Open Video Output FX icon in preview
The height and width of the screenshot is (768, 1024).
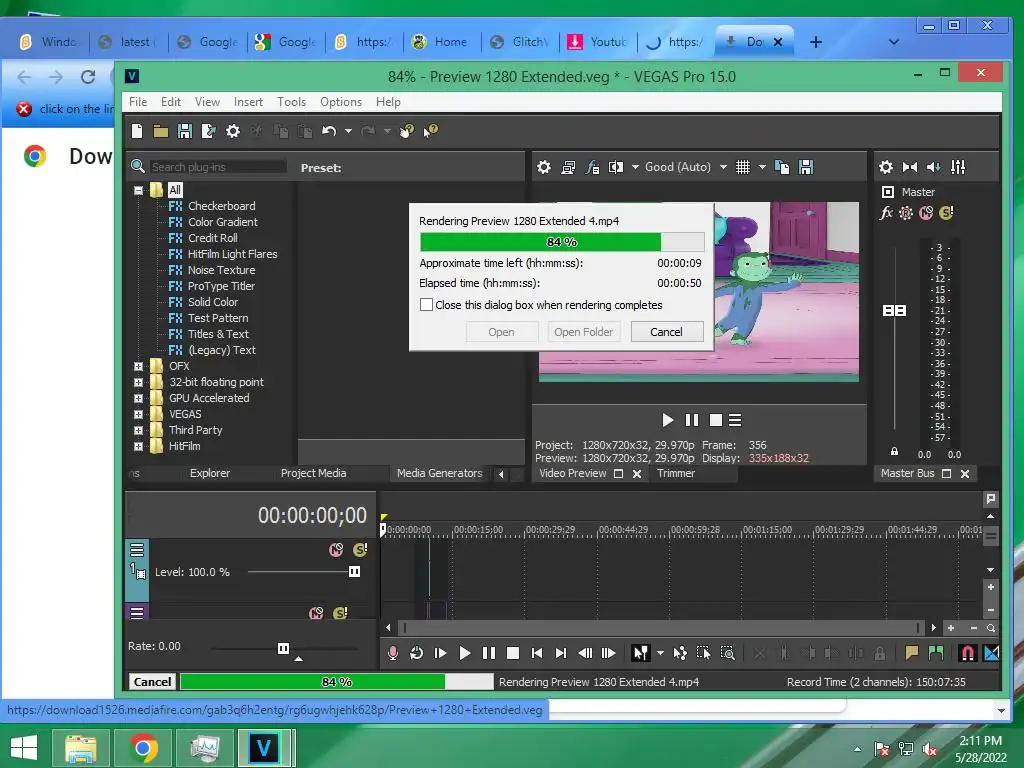coord(592,167)
